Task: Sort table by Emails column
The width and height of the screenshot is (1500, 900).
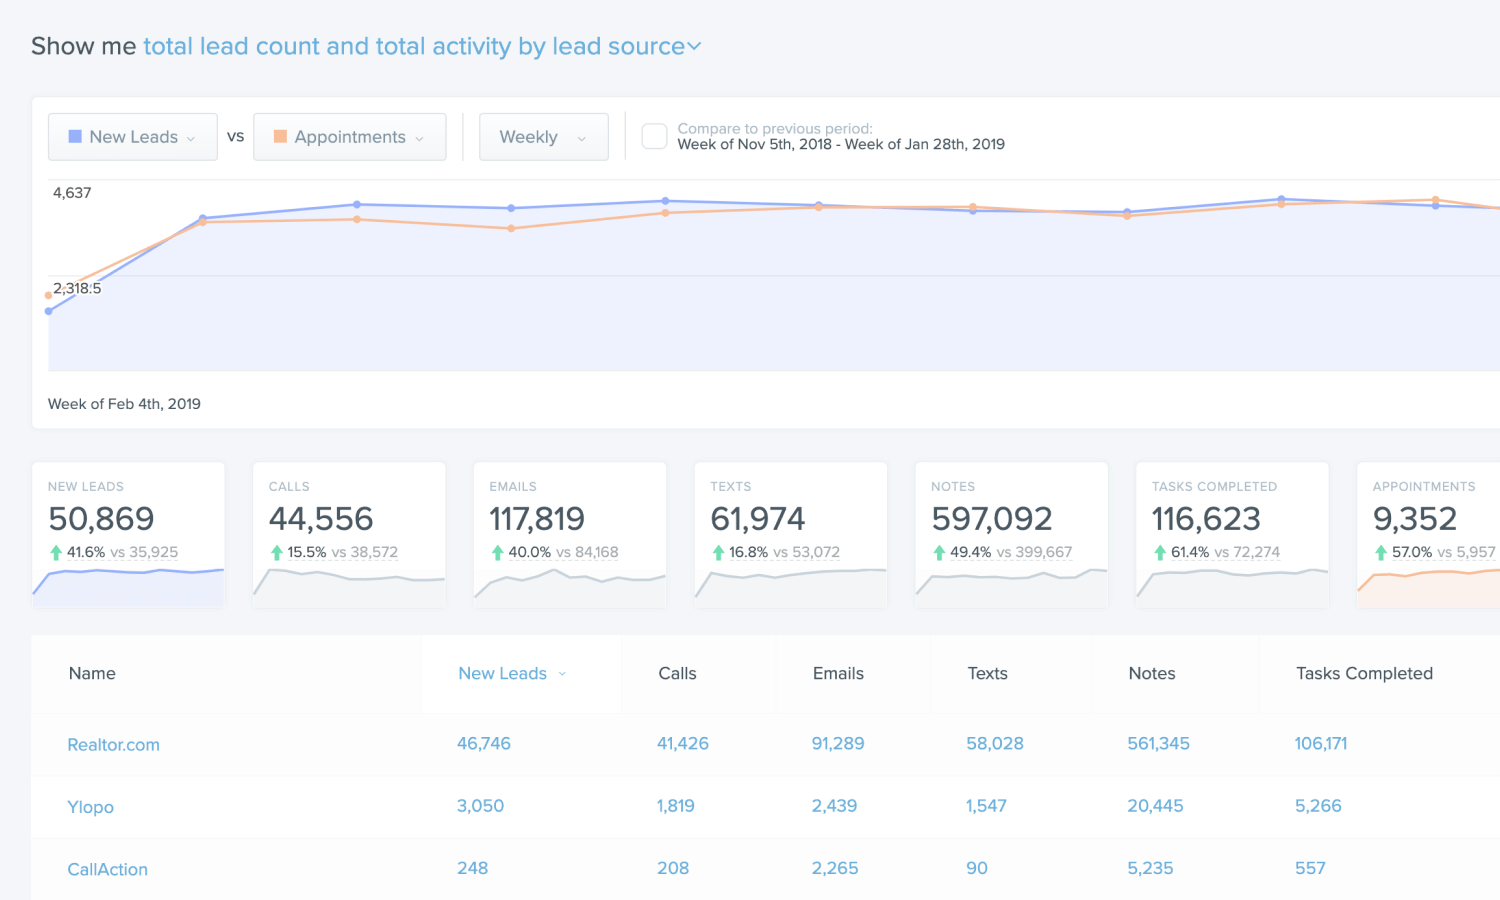Action: click(x=838, y=674)
